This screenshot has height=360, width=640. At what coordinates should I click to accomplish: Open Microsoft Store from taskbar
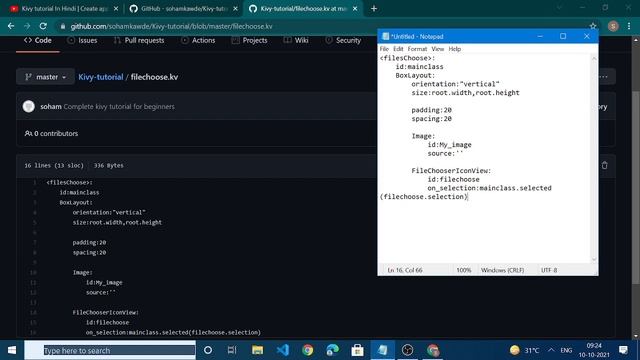coord(357,350)
